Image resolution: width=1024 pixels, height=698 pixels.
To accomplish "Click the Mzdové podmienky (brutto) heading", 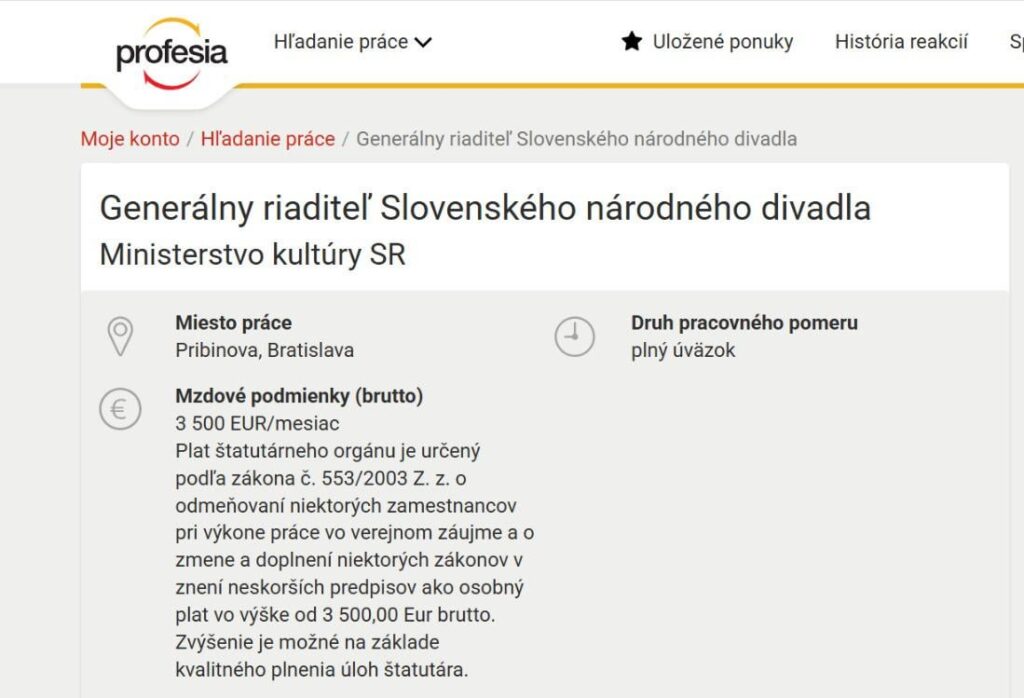I will coord(299,396).
